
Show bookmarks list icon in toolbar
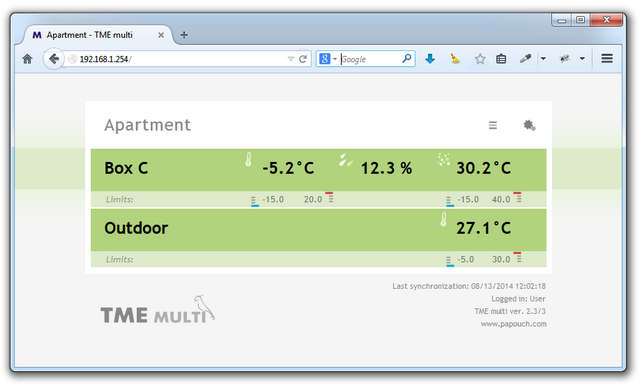pos(501,59)
